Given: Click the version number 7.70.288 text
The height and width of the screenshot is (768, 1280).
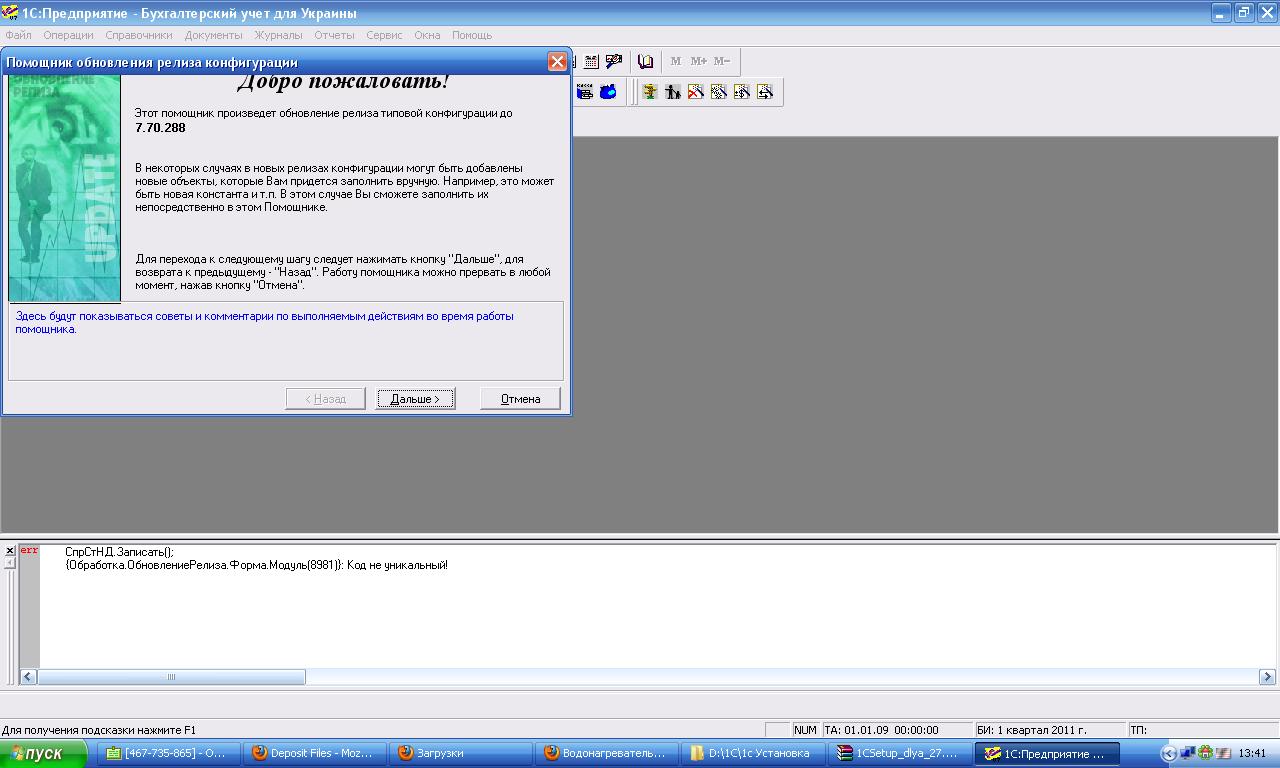Looking at the screenshot, I should tap(160, 127).
